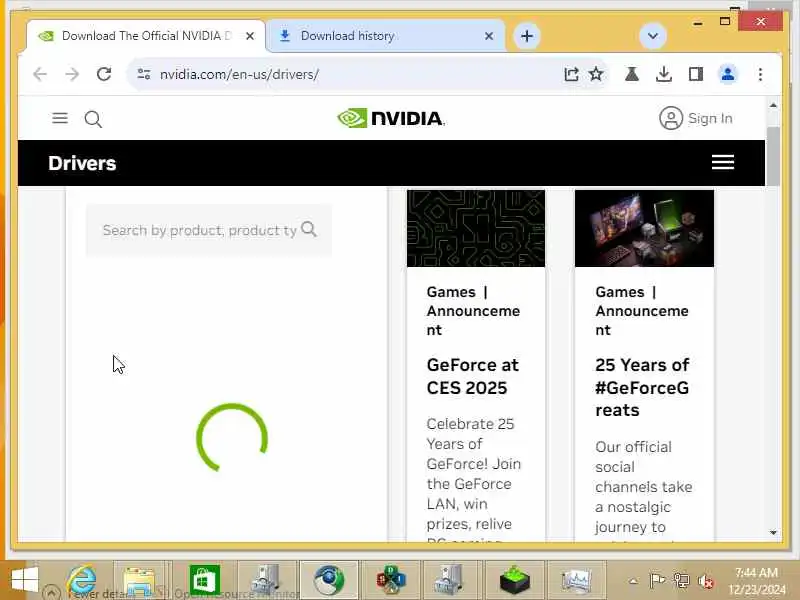Click the page vertical scrollbar thumb
800x600 pixels.
tap(773, 156)
